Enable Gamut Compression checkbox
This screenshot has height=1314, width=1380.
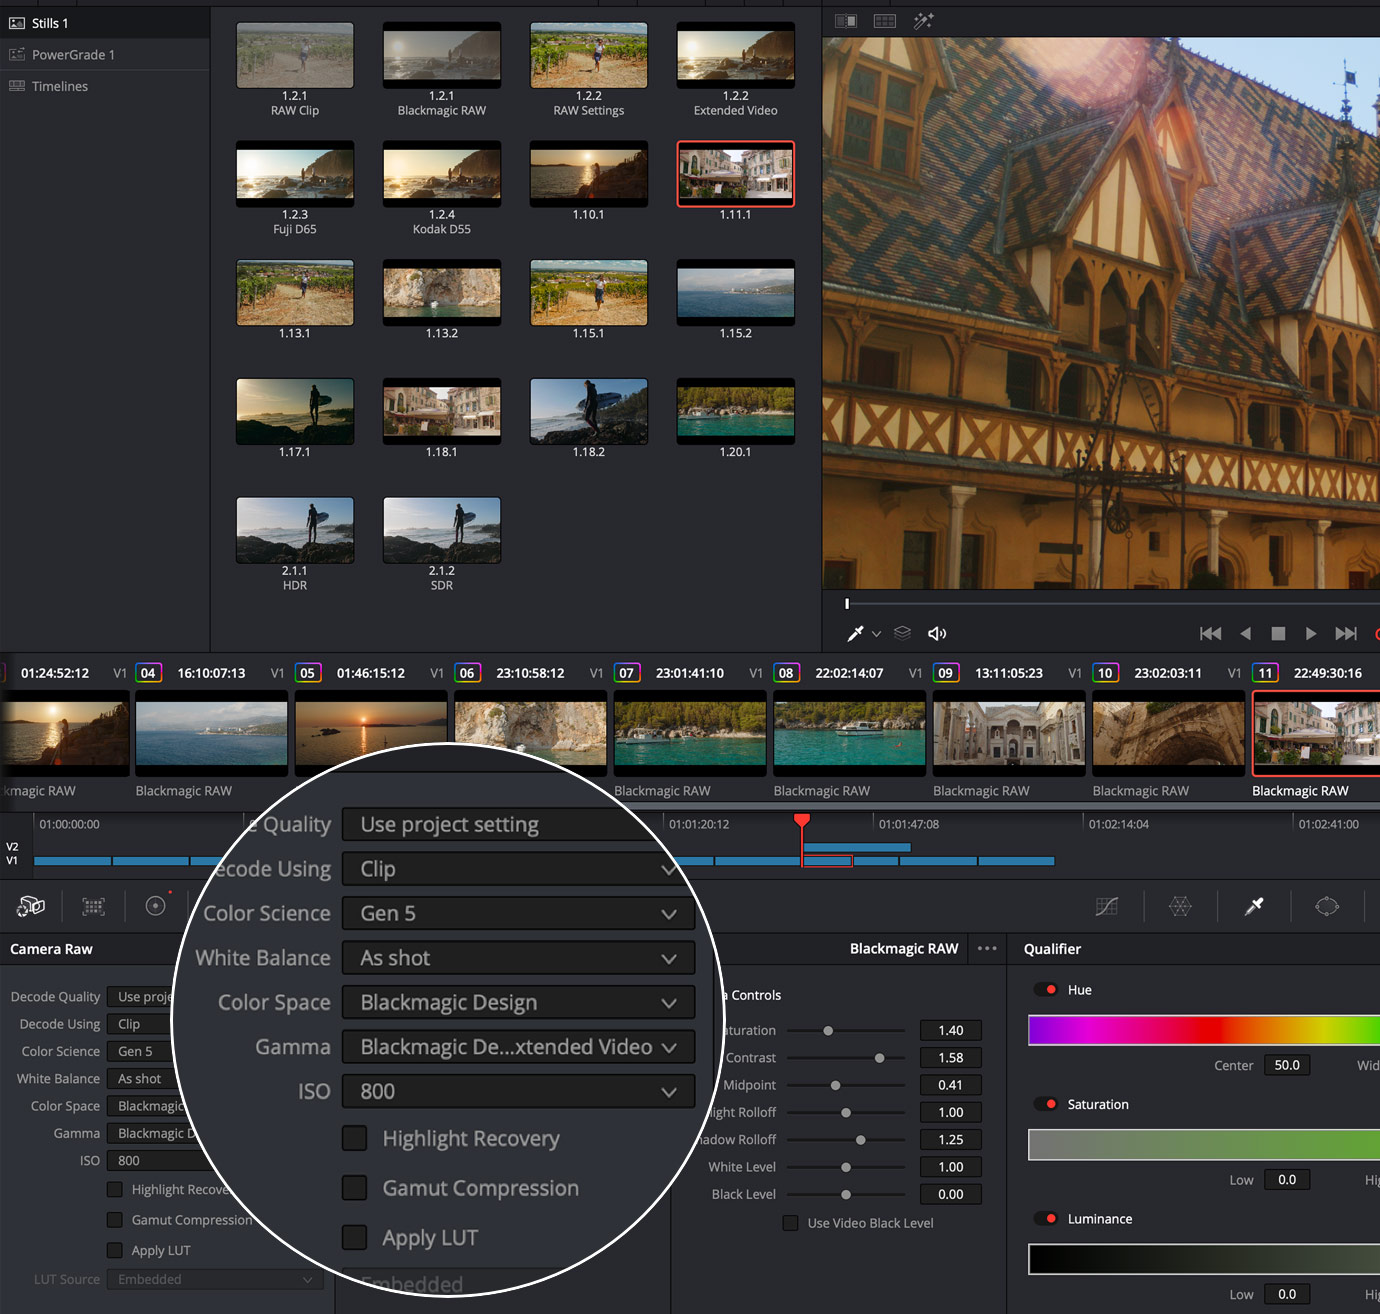[355, 1188]
